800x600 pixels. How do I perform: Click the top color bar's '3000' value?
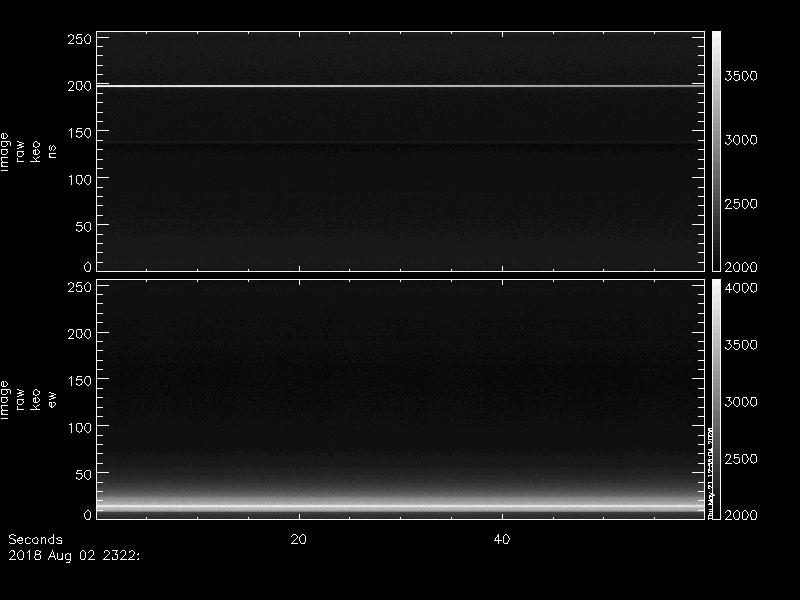[x=741, y=140]
